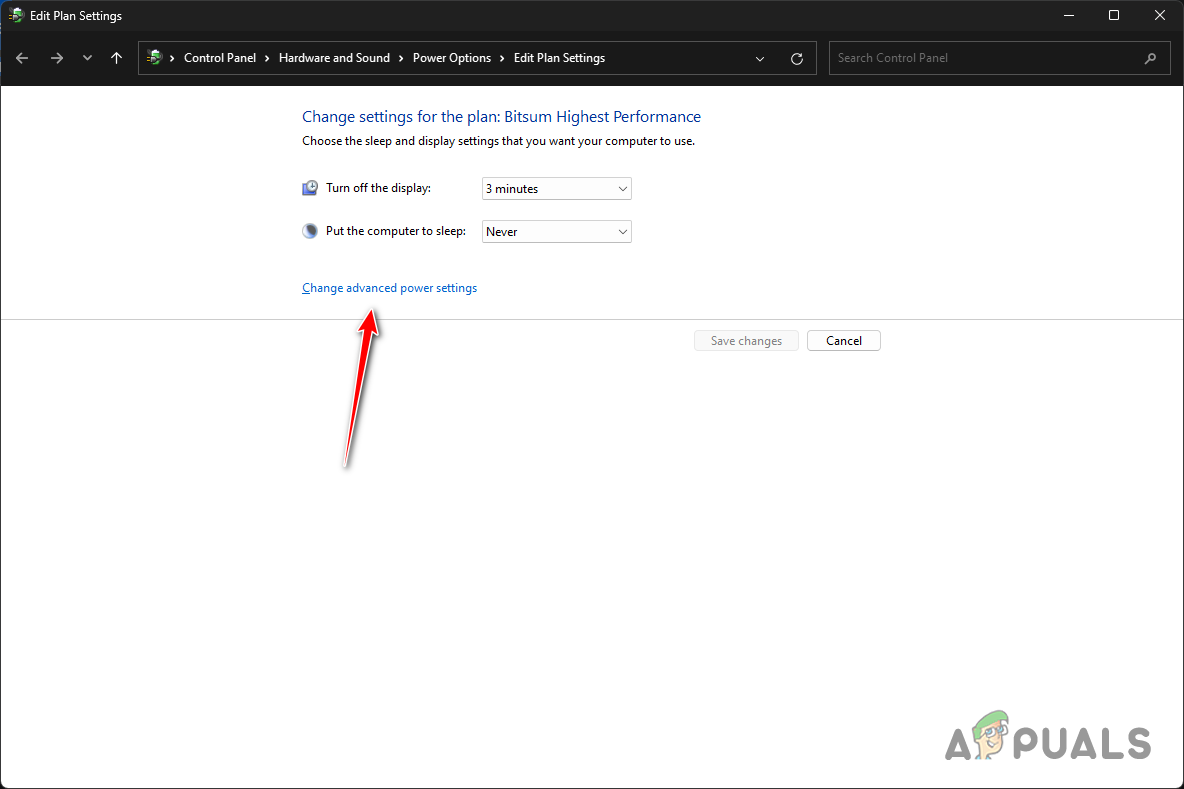Viewport: 1184px width, 789px height.
Task: Click the Cancel button
Action: tap(843, 340)
